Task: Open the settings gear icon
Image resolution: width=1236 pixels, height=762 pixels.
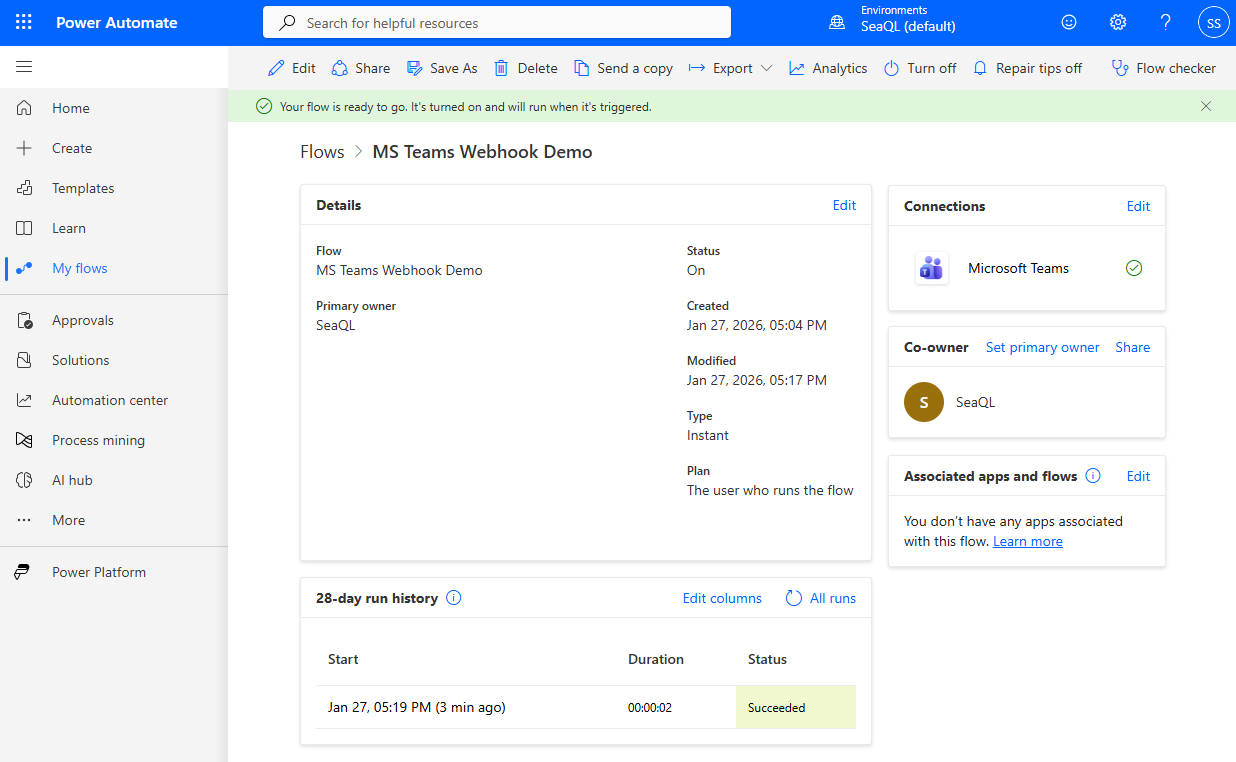Action: [x=1118, y=23]
